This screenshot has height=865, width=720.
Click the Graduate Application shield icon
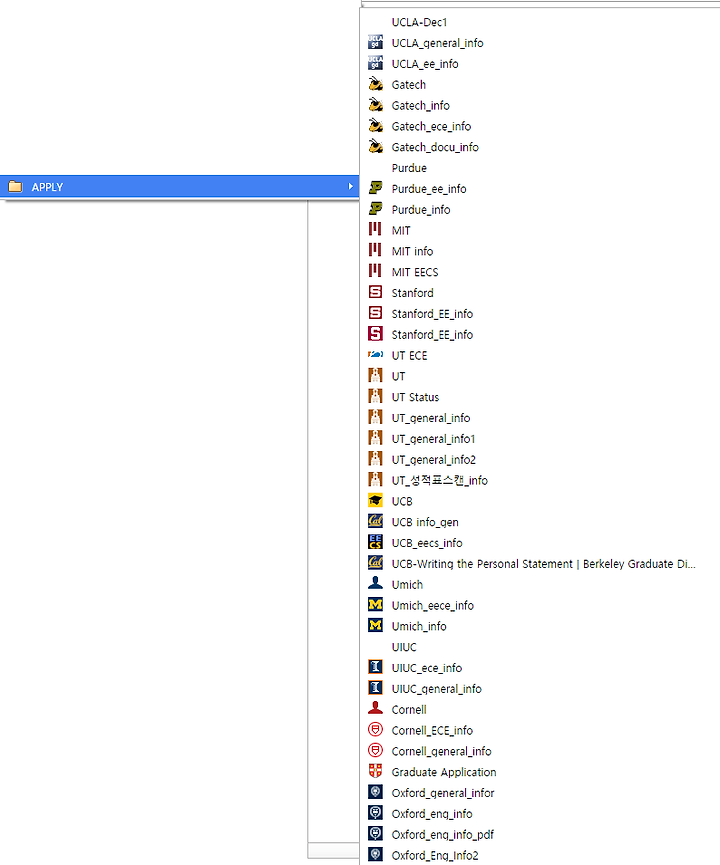click(375, 771)
